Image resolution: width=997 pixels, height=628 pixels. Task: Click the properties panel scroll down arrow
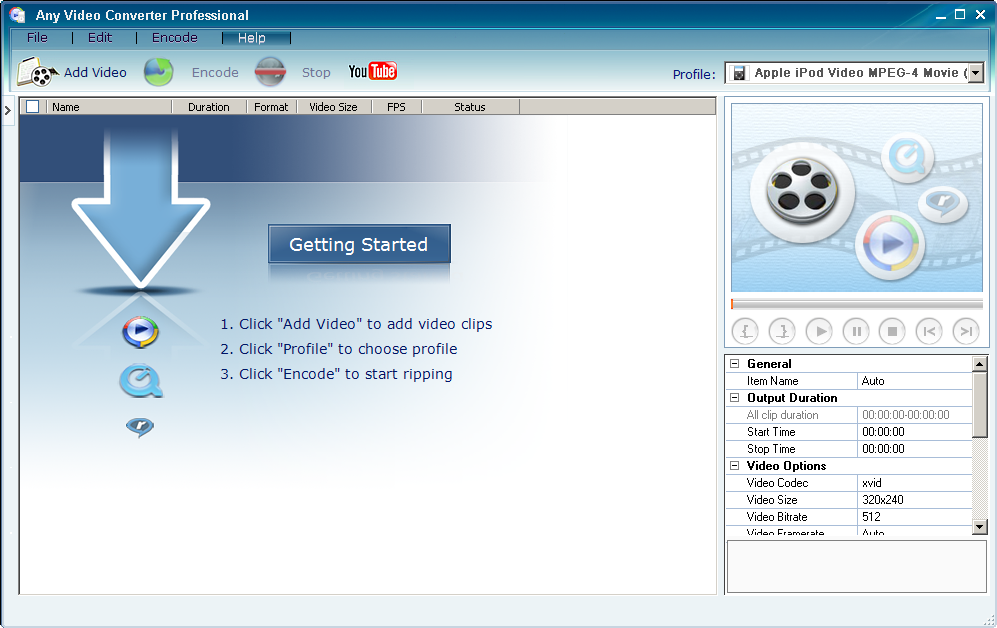click(980, 526)
